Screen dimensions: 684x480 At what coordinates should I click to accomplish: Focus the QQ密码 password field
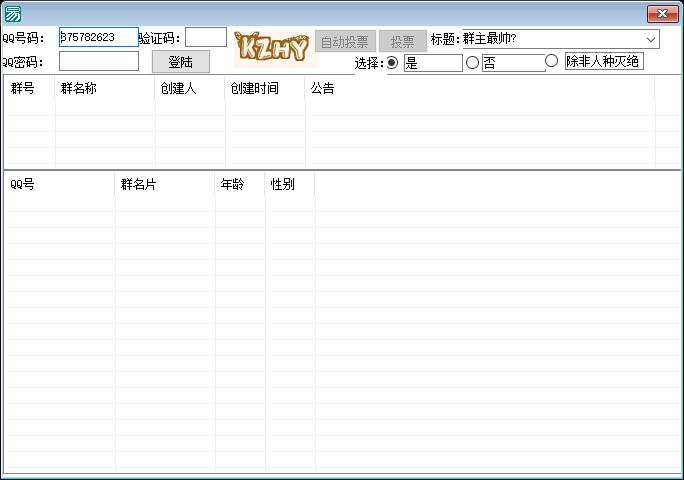[x=99, y=61]
